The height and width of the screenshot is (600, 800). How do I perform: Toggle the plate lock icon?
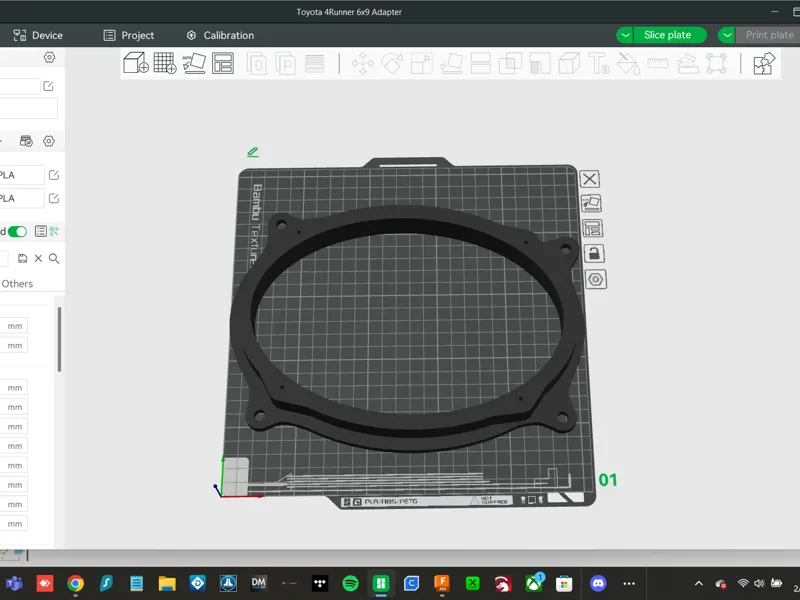tap(594, 254)
